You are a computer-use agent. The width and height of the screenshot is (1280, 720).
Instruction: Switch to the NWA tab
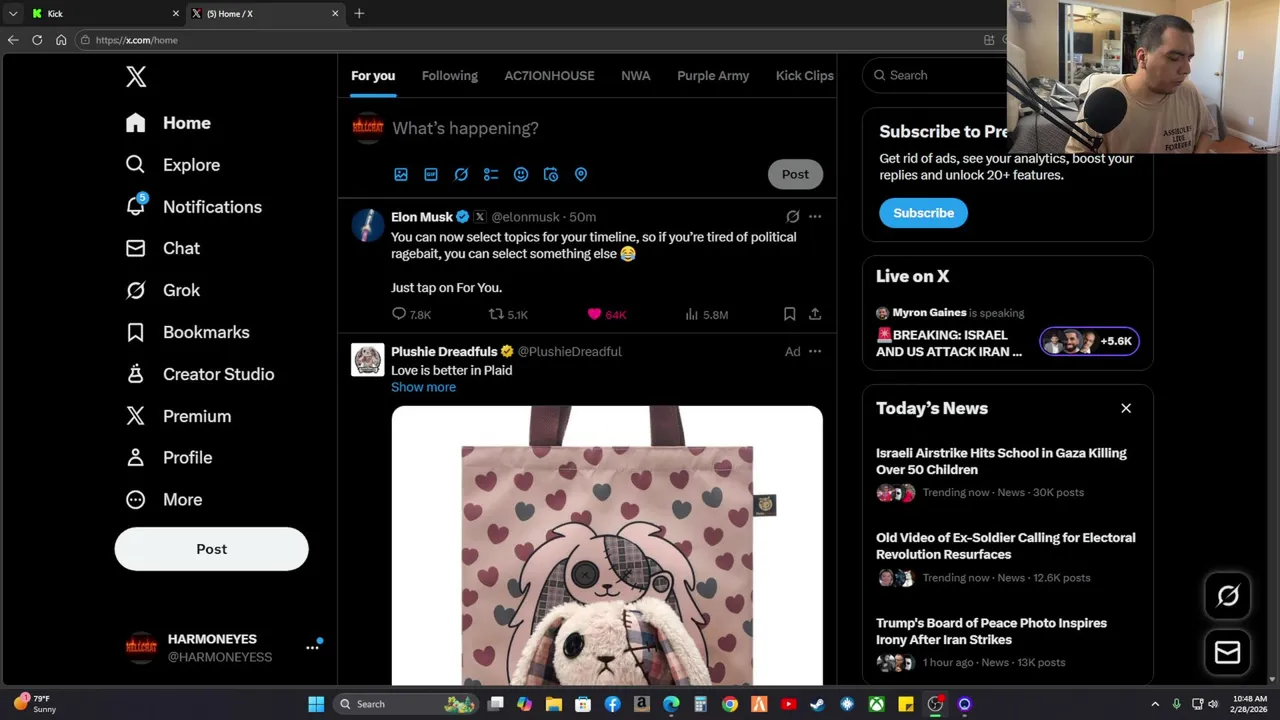[635, 76]
